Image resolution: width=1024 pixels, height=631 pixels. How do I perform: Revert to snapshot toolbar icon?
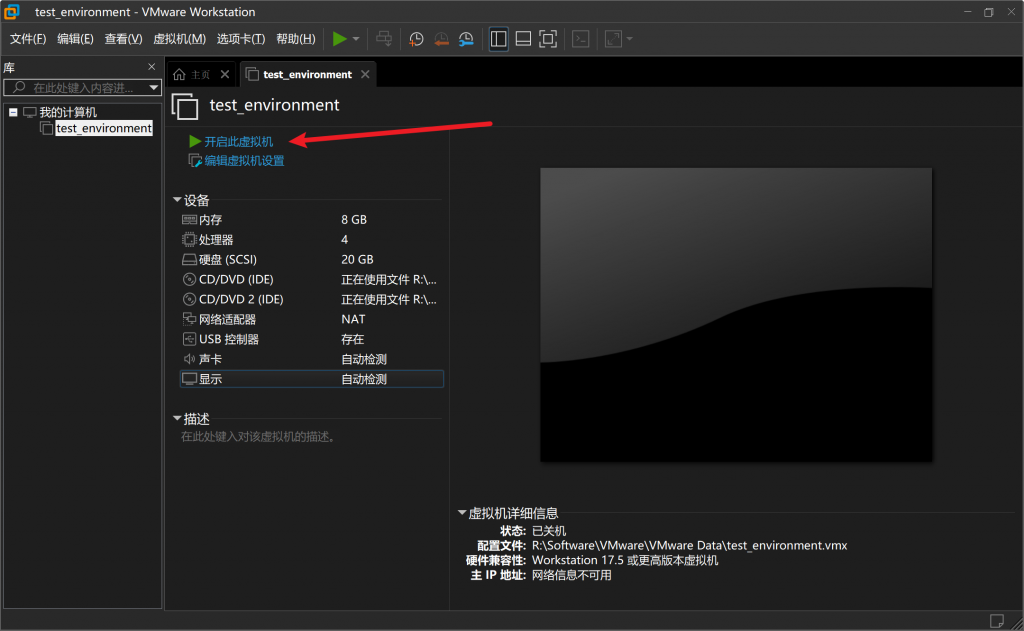[441, 39]
